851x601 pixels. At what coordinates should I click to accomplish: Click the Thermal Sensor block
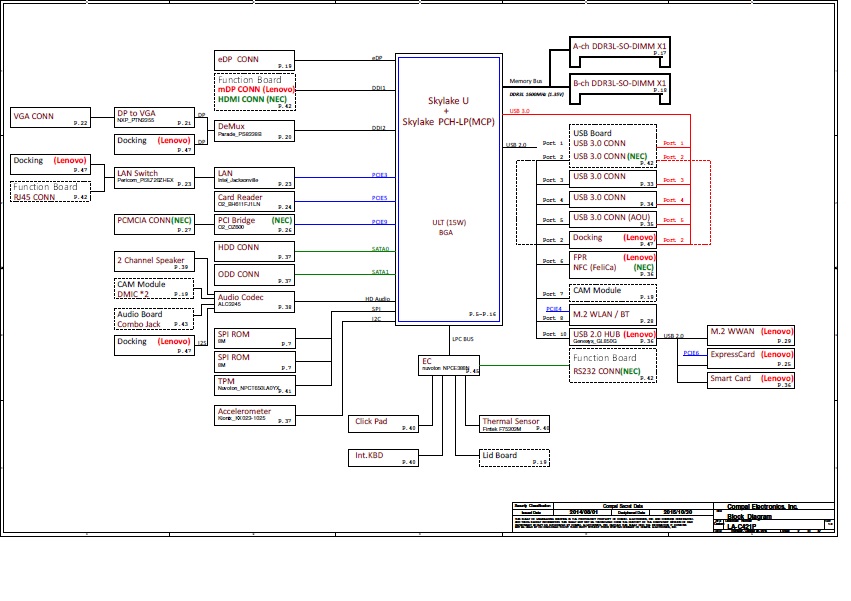[x=515, y=423]
